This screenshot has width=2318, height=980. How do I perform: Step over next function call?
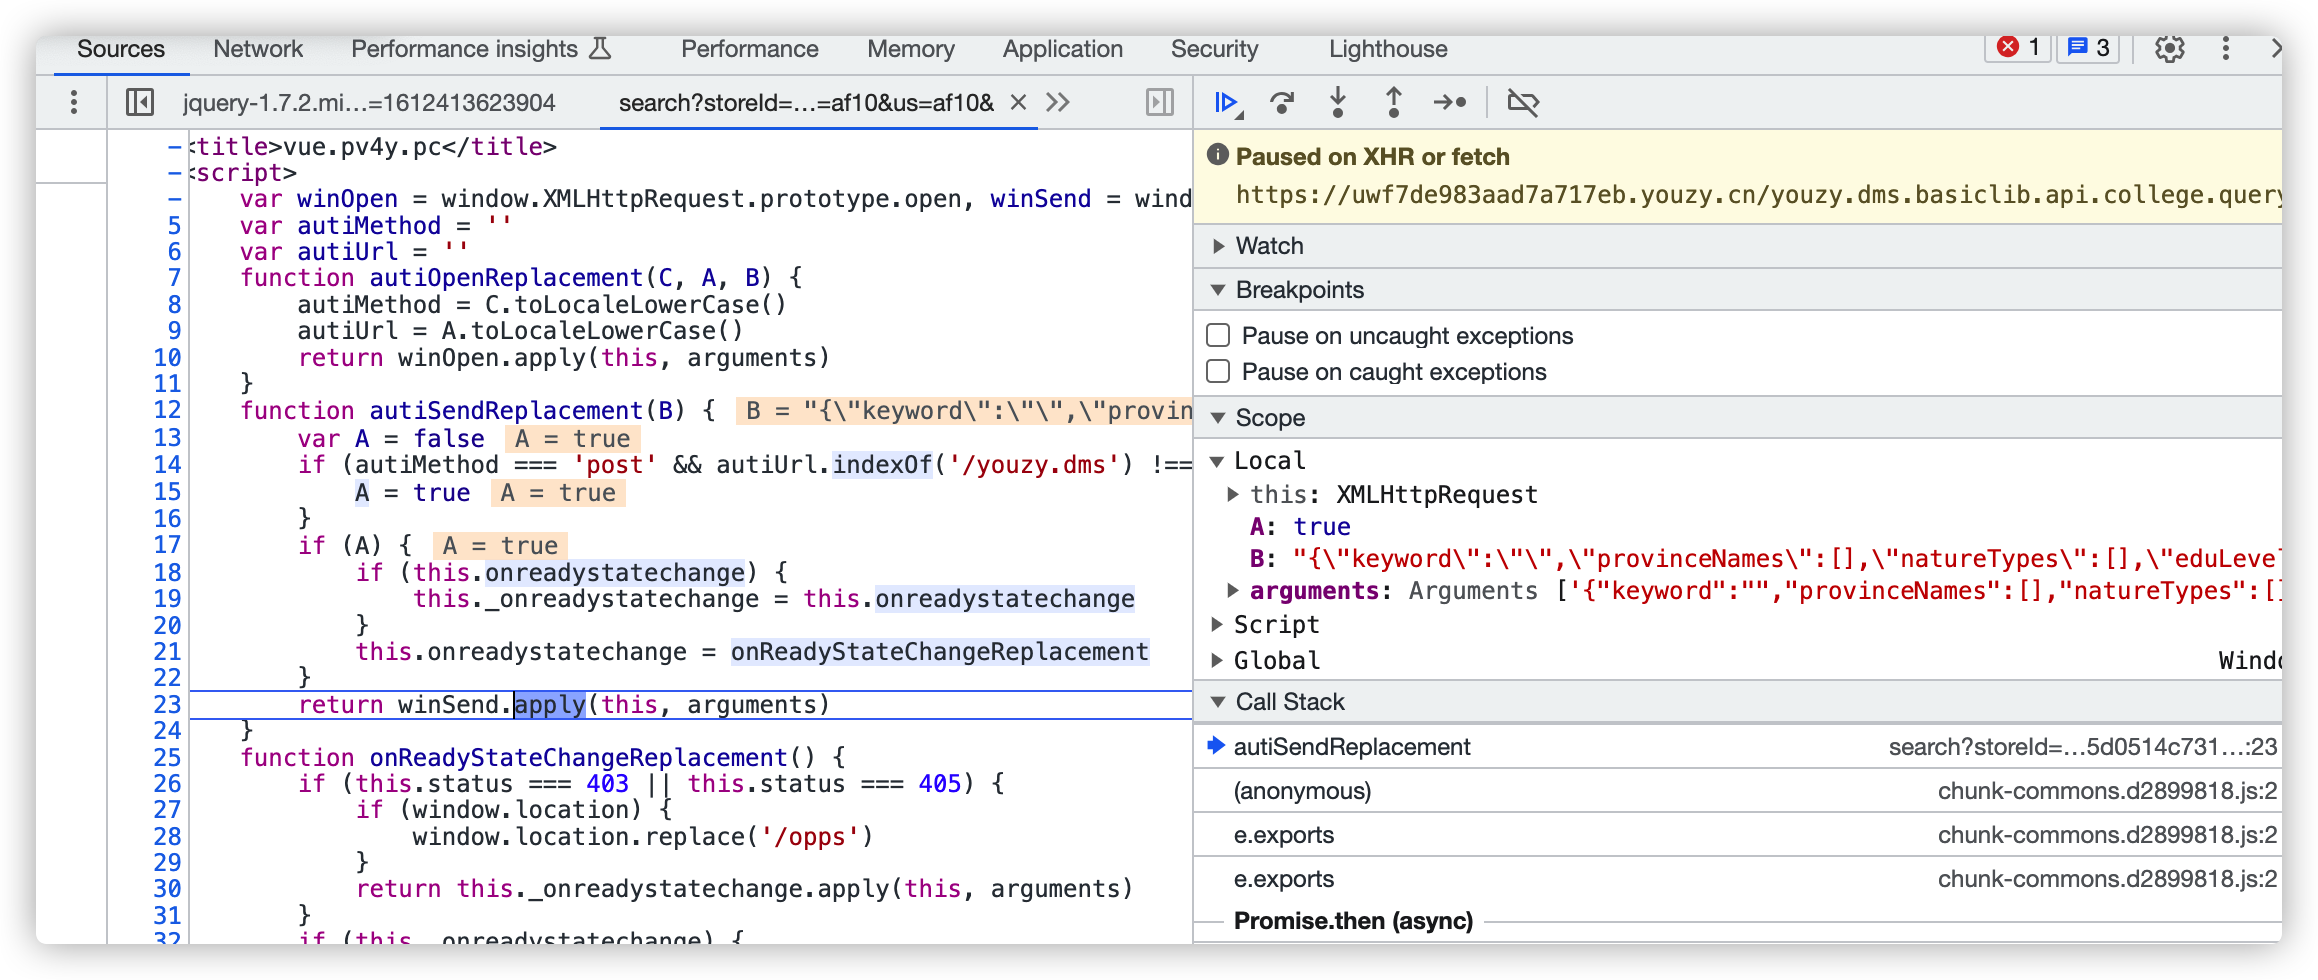[1282, 102]
